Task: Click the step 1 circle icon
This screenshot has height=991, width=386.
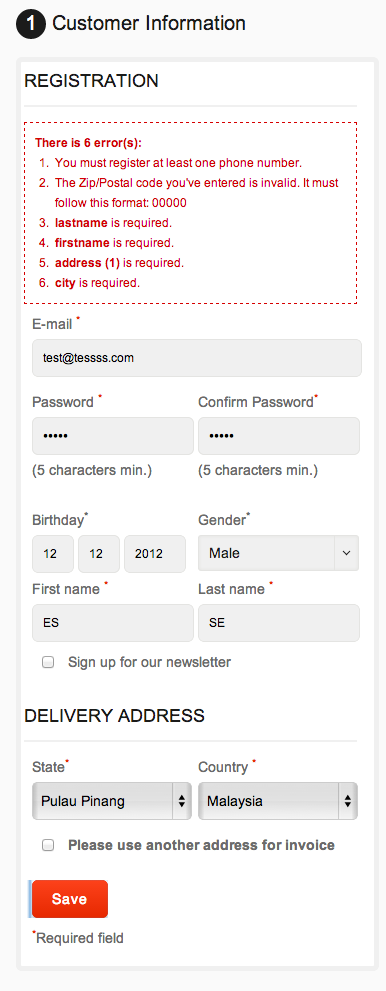Action: pyautogui.click(x=31, y=25)
